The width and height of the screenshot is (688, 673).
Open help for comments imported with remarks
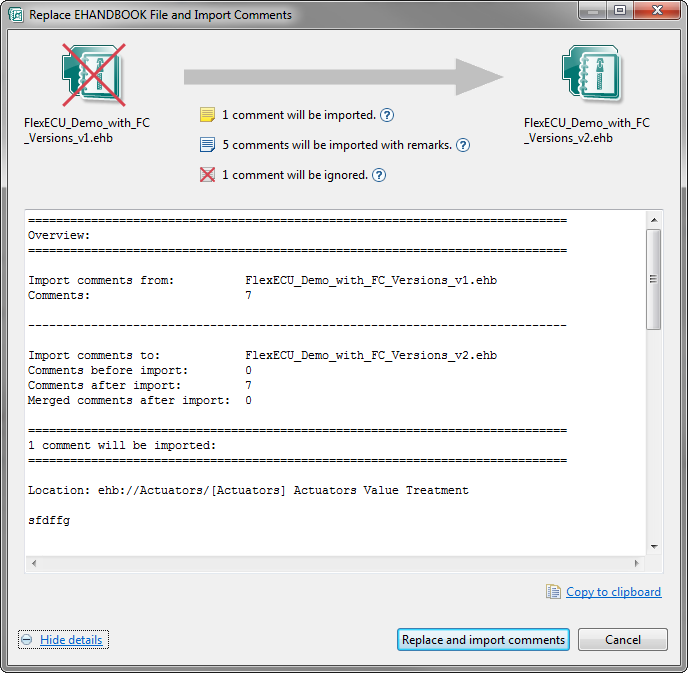pyautogui.click(x=463, y=145)
